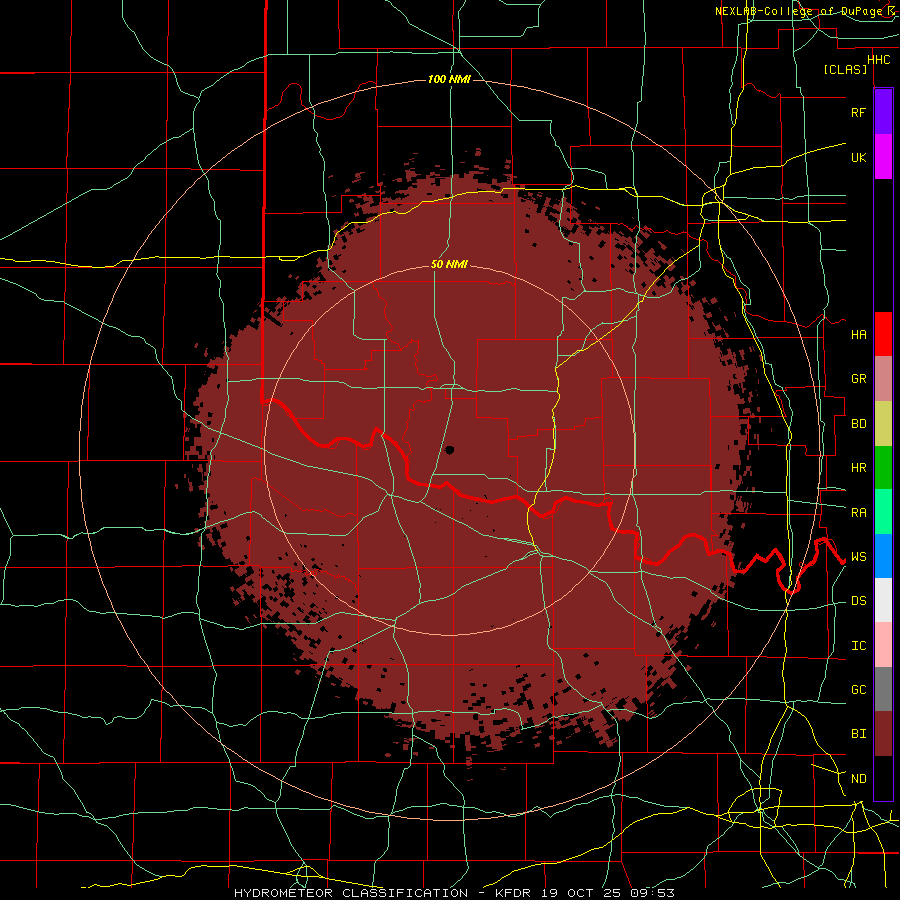
Task: Click the [CLAS] units label
Action: 845,69
